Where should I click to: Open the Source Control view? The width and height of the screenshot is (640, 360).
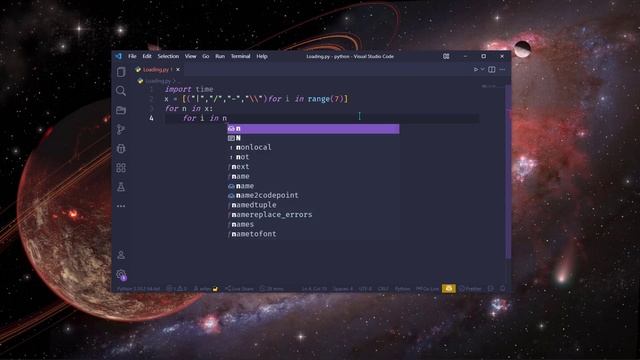(121, 129)
